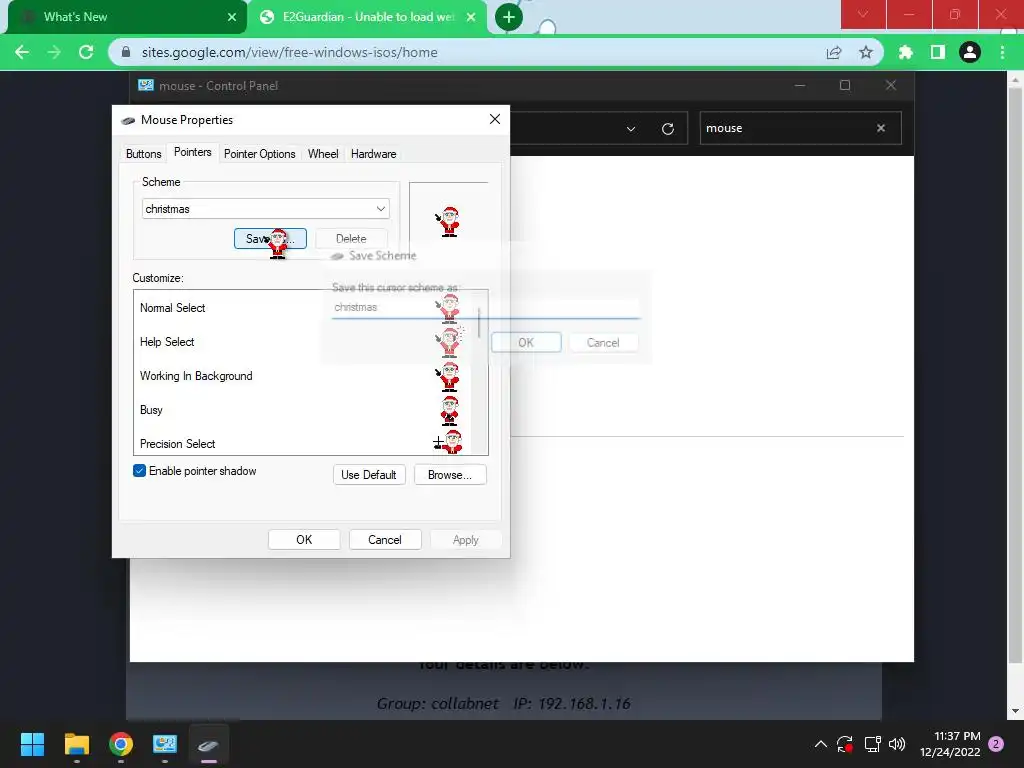The width and height of the screenshot is (1024, 768).
Task: Close the What's New tab
Action: click(232, 17)
